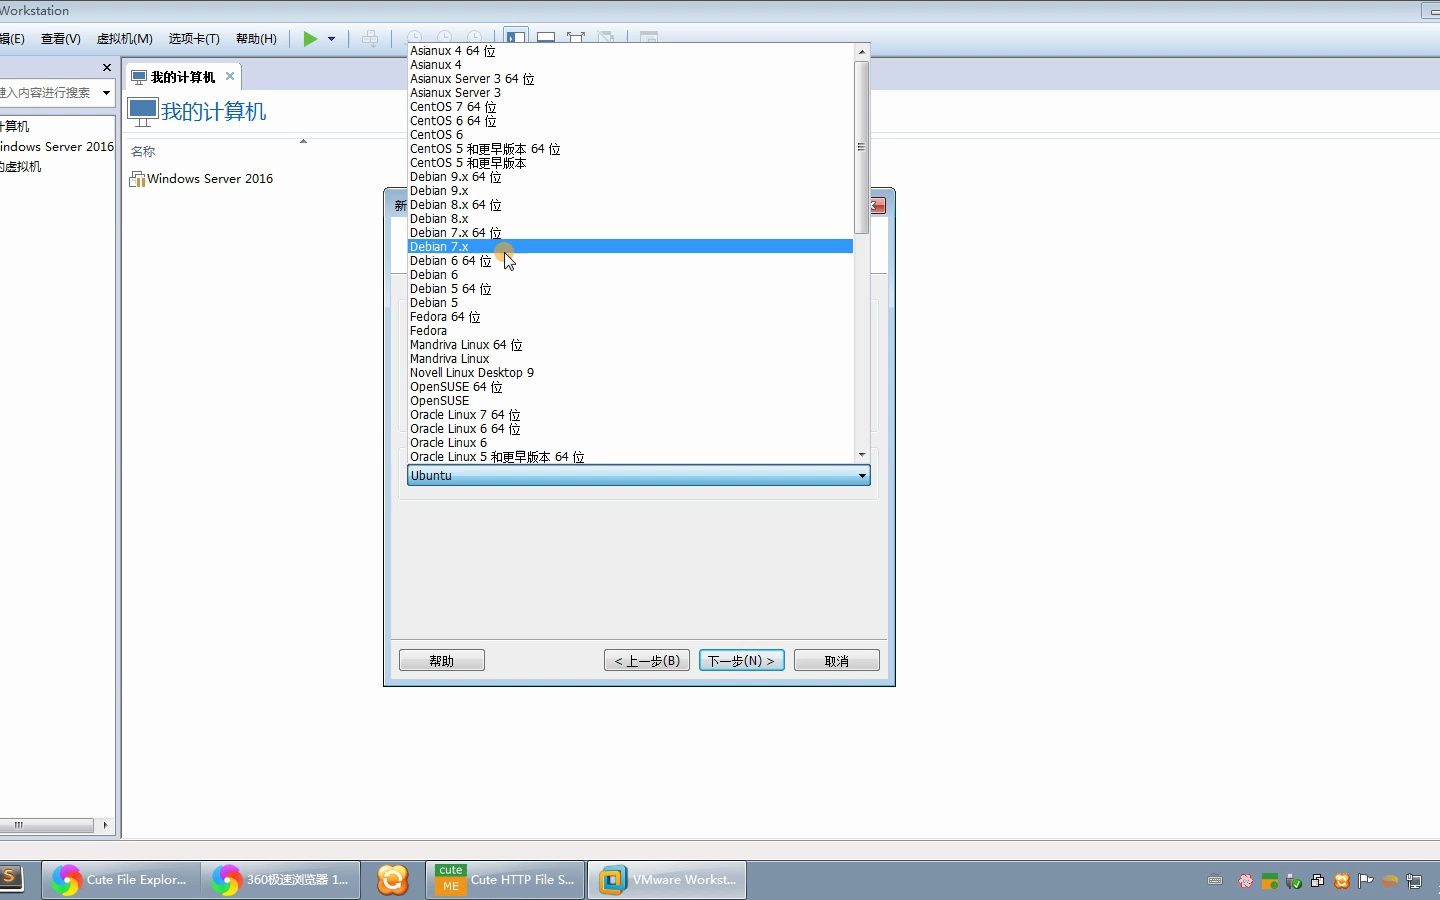
Task: Open Cute File Explorer taskbar item
Action: coord(121,880)
